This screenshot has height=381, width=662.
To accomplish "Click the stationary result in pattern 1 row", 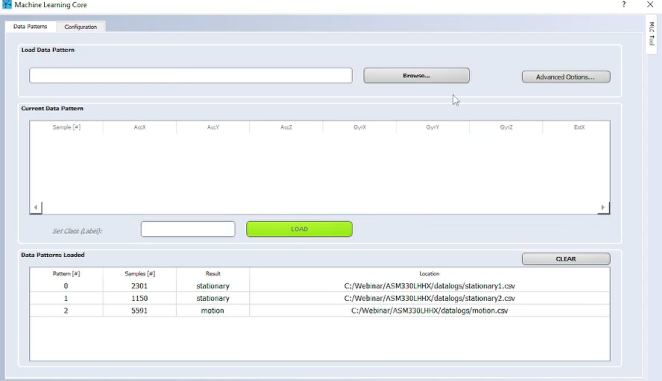I will pos(213,298).
